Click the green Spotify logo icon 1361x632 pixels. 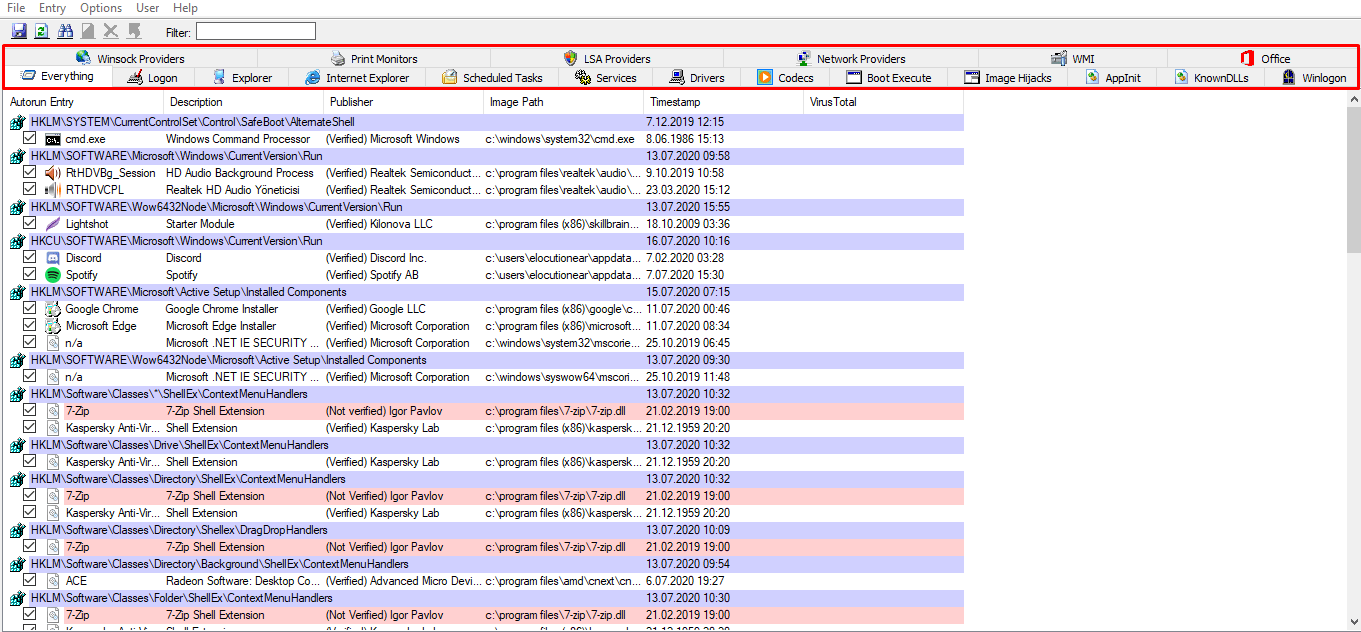coord(53,275)
